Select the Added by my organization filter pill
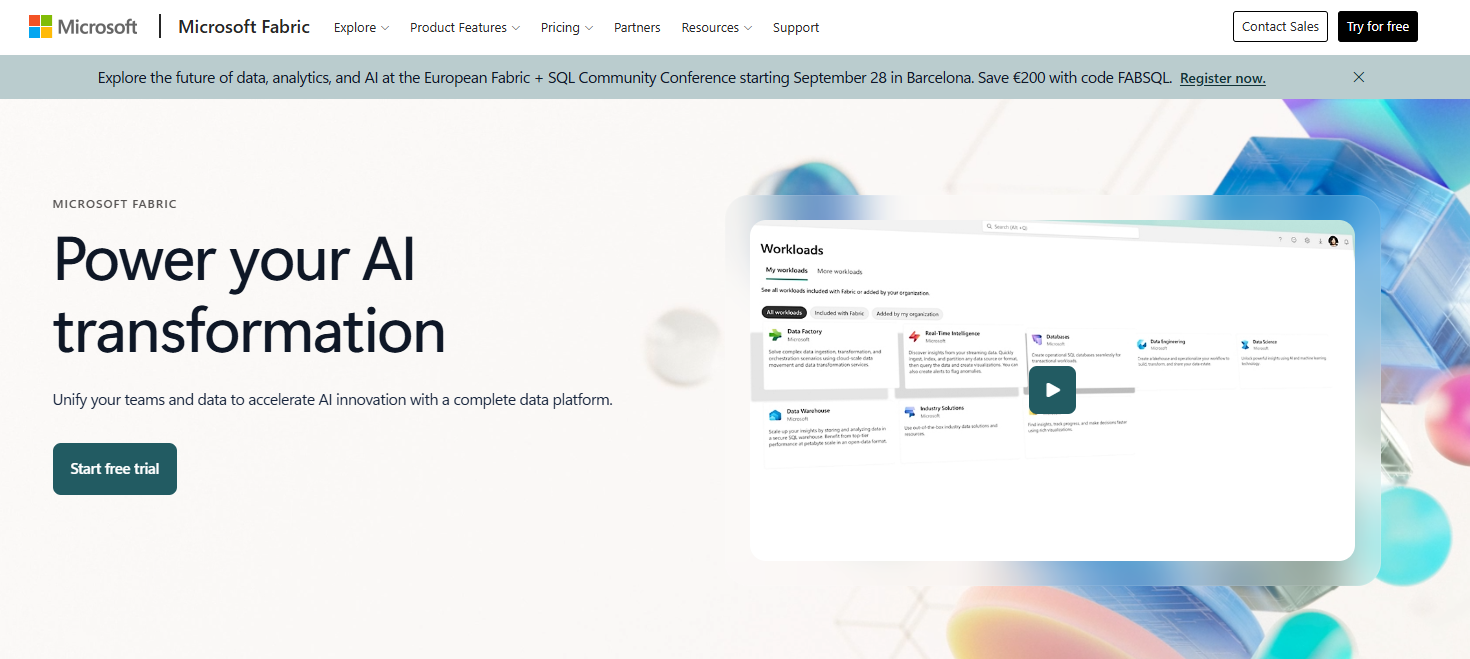 907,314
